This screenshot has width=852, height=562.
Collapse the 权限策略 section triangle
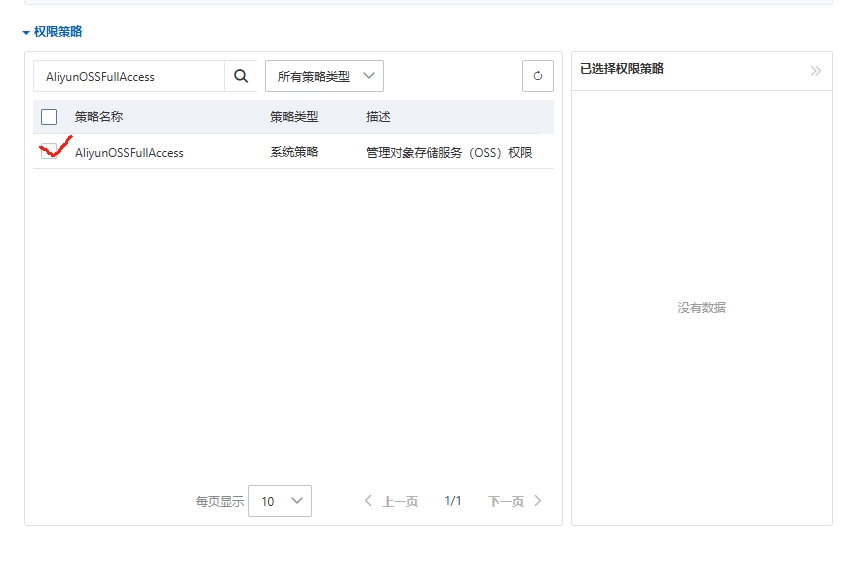click(26, 32)
